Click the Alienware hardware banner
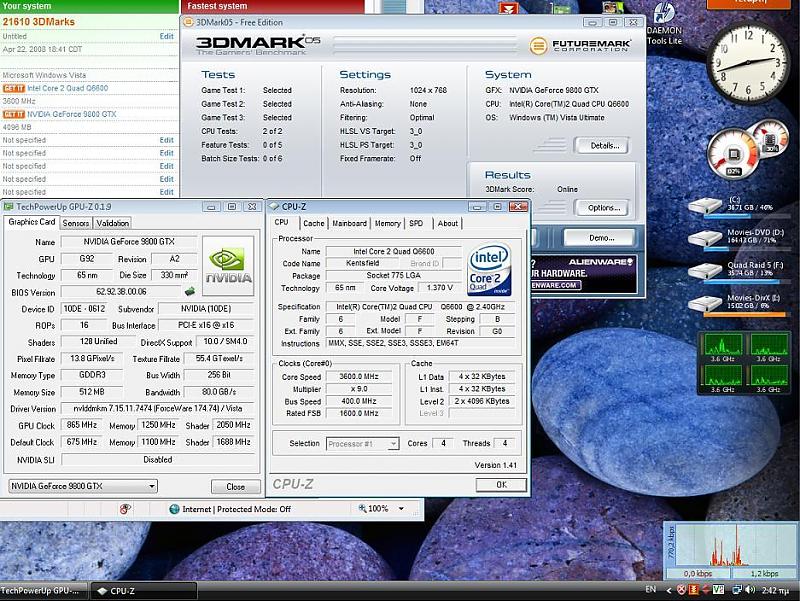The image size is (800, 601). pos(584,274)
